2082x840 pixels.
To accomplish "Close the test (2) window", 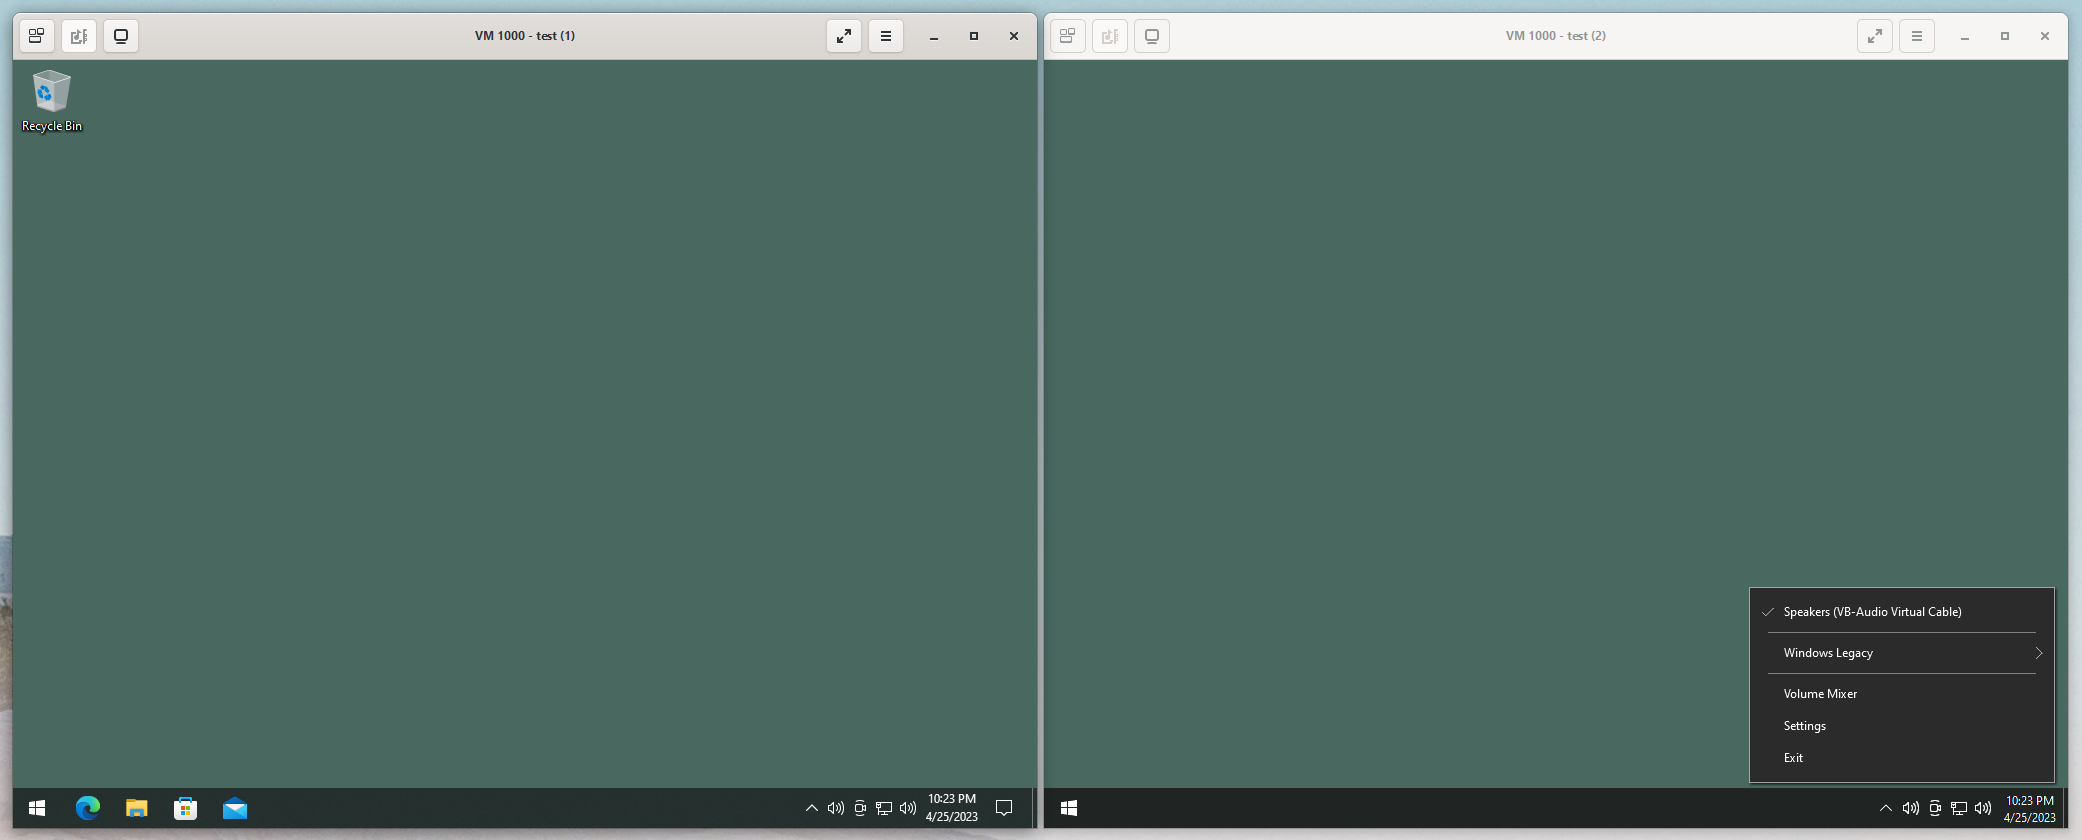I will [x=2045, y=36].
